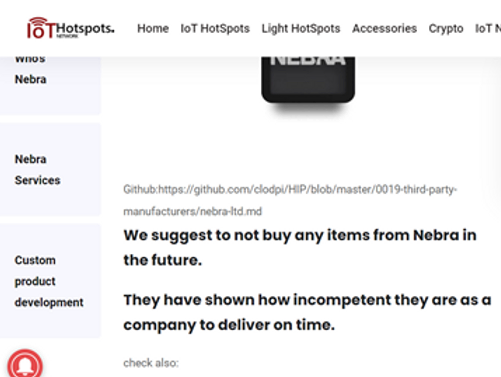The width and height of the screenshot is (501, 377).
Task: Click the 'We suggest to not buy' heading
Action: [x=300, y=247]
